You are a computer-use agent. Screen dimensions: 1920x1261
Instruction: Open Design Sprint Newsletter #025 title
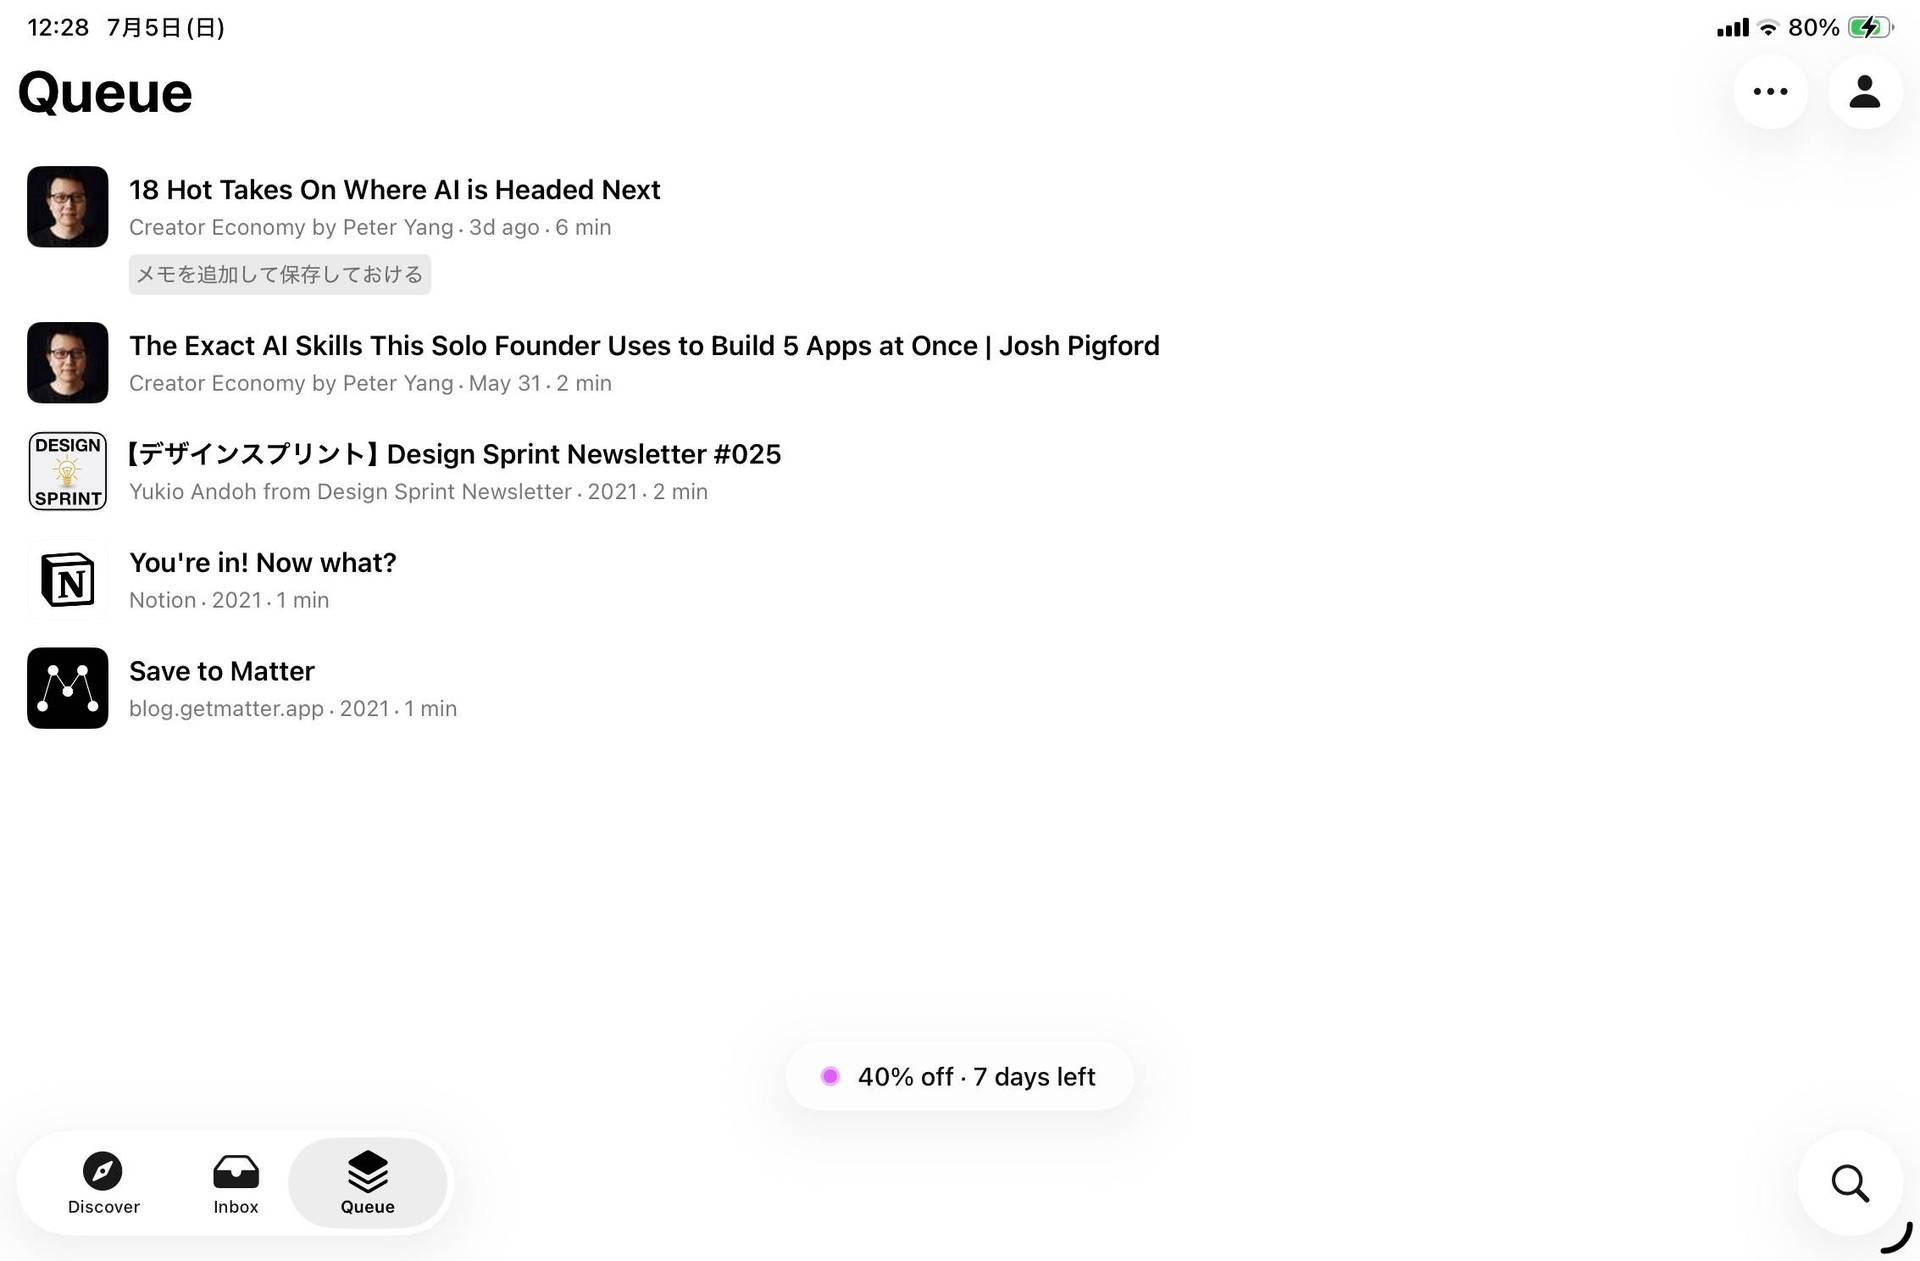tap(455, 454)
